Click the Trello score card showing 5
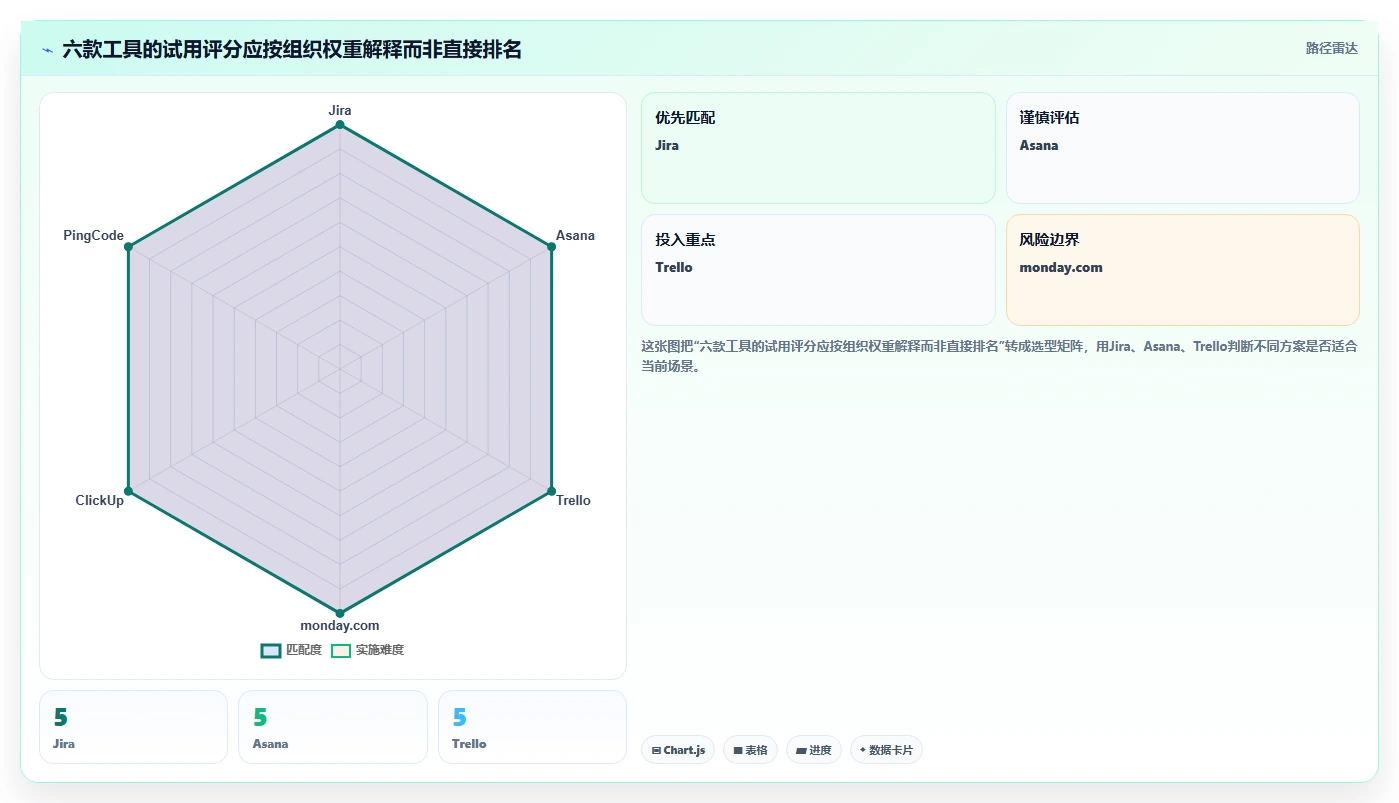This screenshot has height=803, width=1399. pyautogui.click(x=532, y=727)
